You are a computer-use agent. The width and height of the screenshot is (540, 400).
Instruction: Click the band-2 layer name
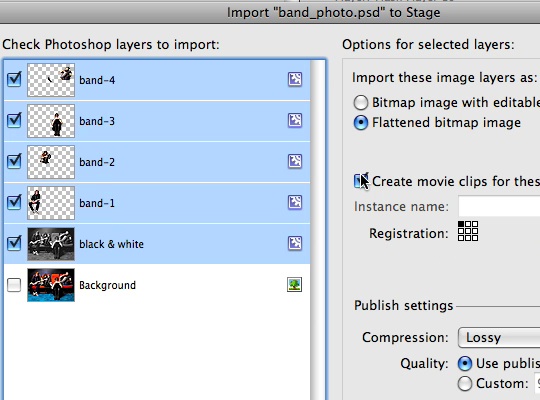click(97, 162)
